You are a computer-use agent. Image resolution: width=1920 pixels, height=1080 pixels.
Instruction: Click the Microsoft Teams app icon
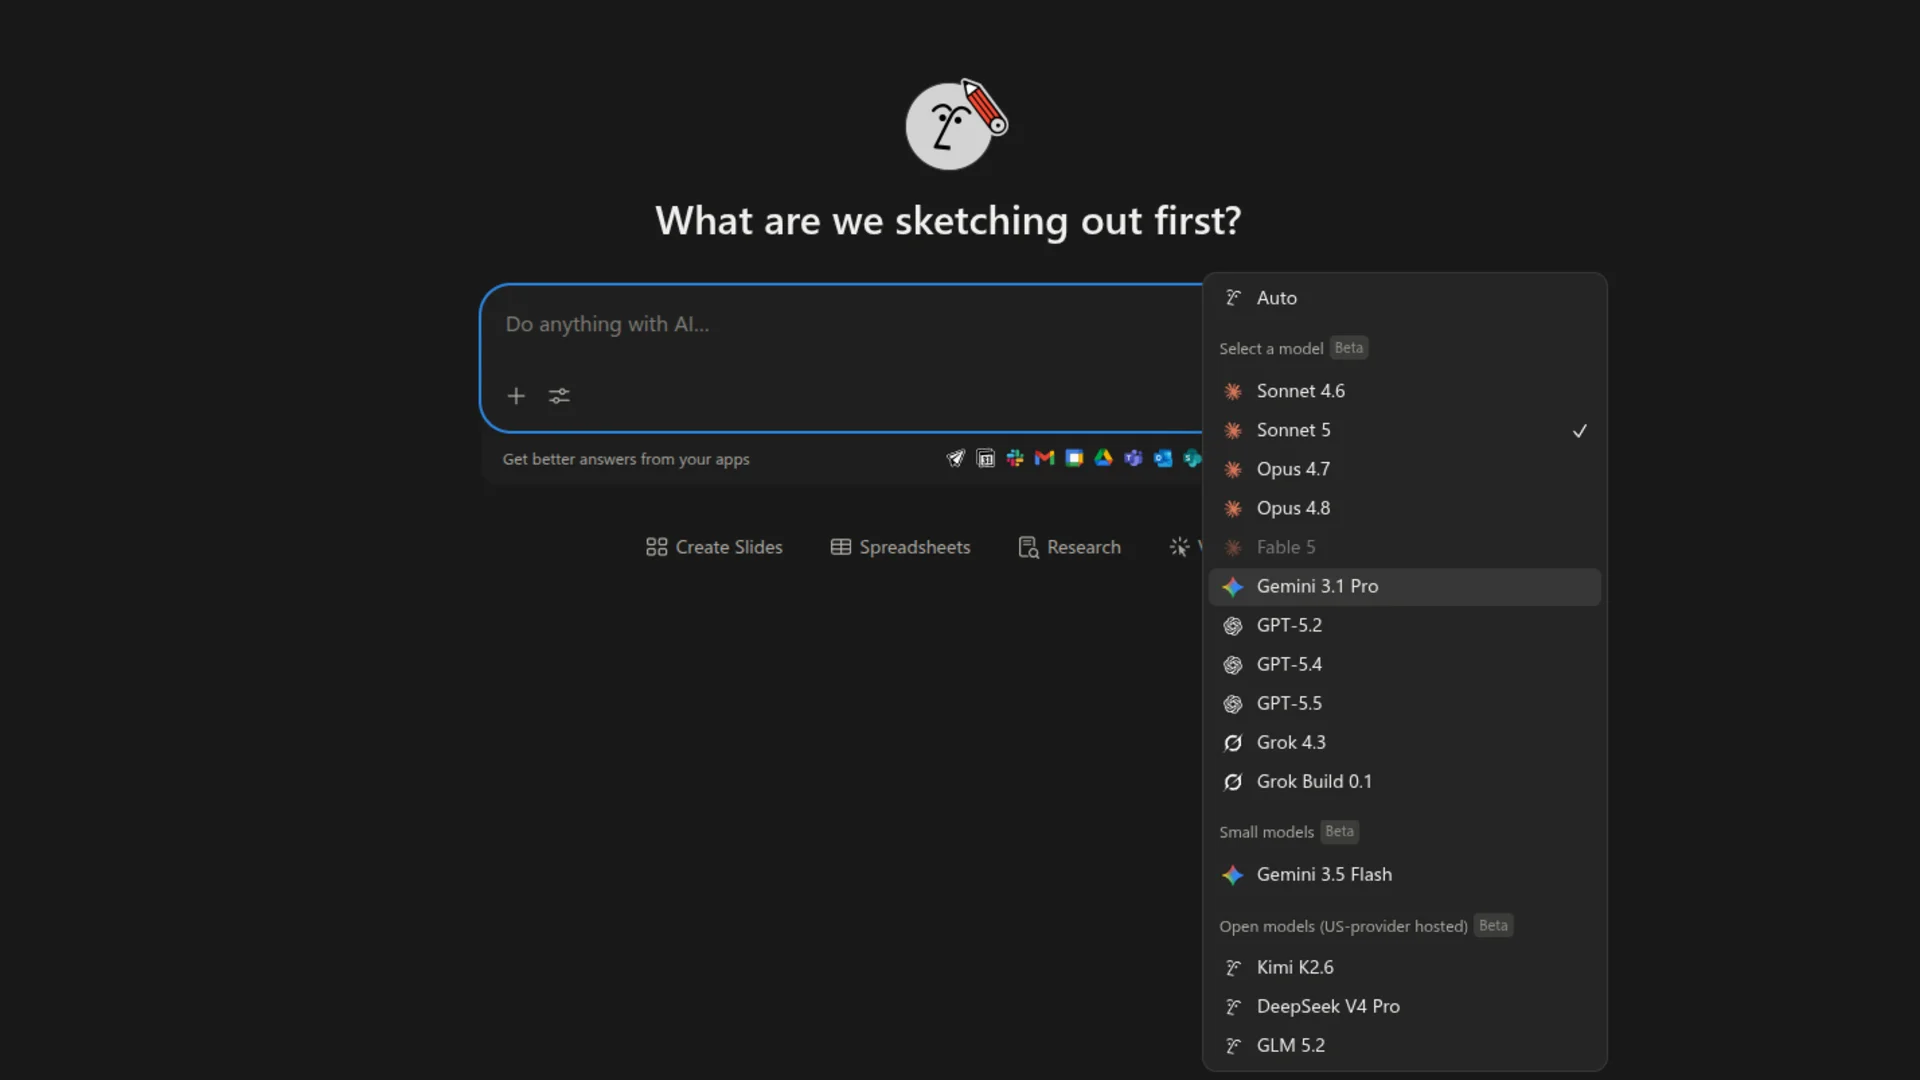coord(1133,458)
